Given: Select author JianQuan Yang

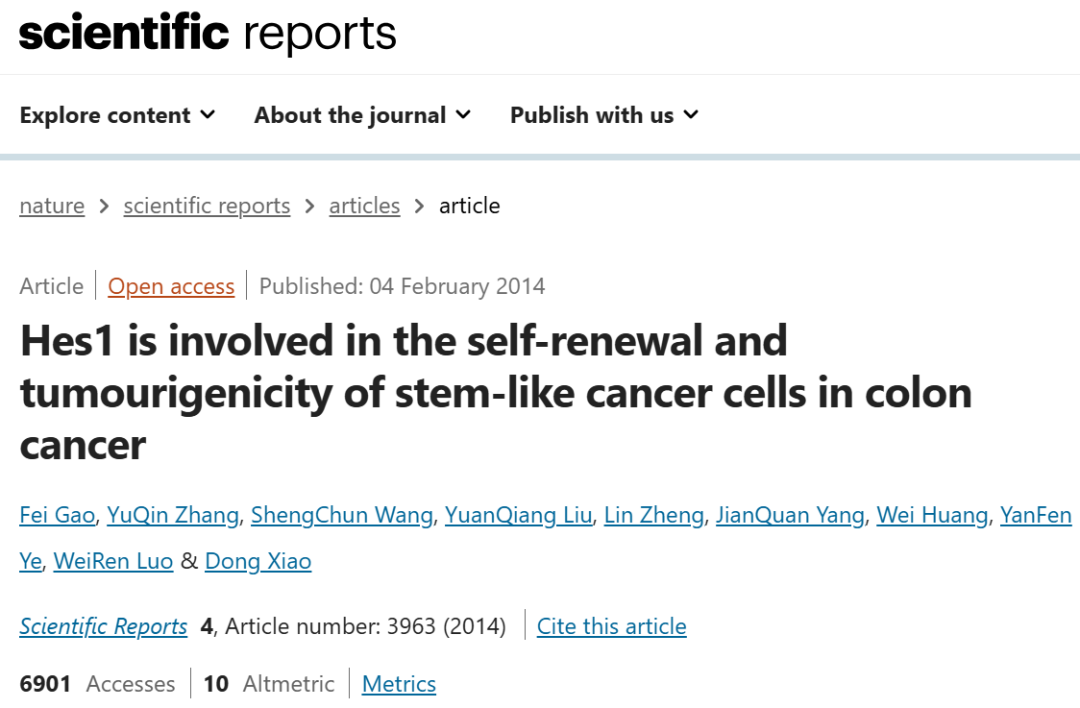Looking at the screenshot, I should (790, 515).
